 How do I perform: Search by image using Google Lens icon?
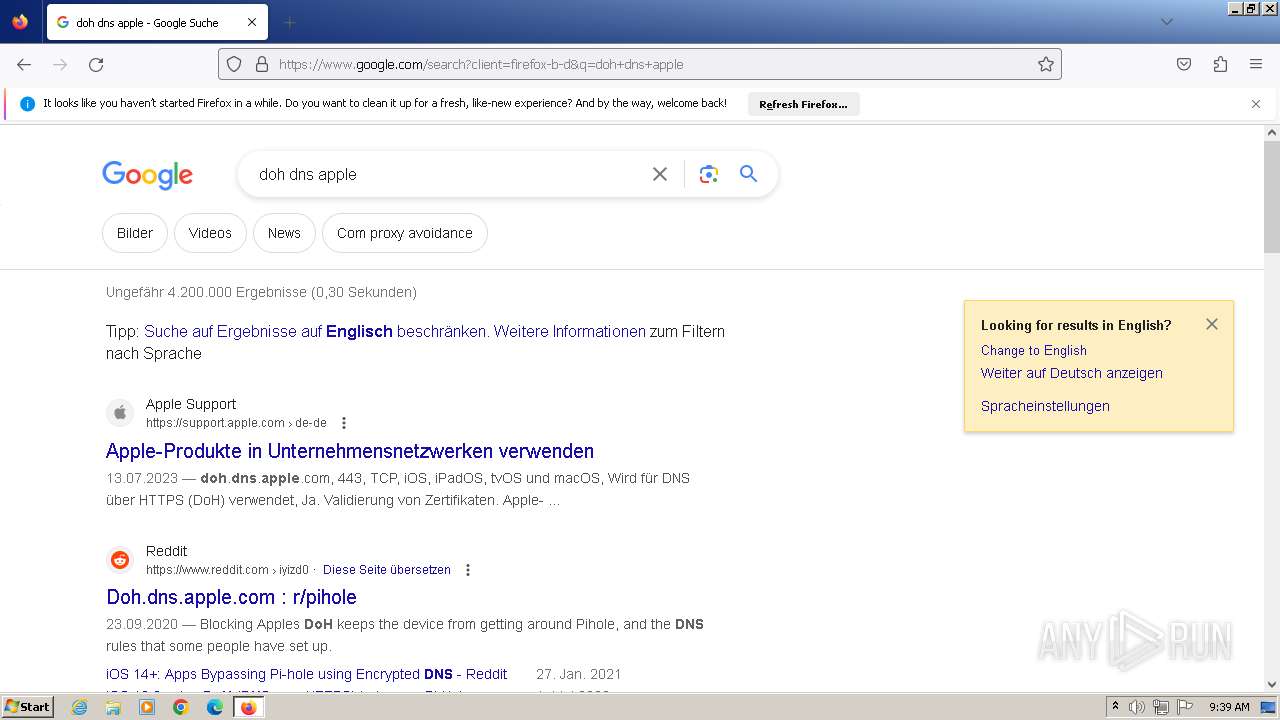[709, 174]
